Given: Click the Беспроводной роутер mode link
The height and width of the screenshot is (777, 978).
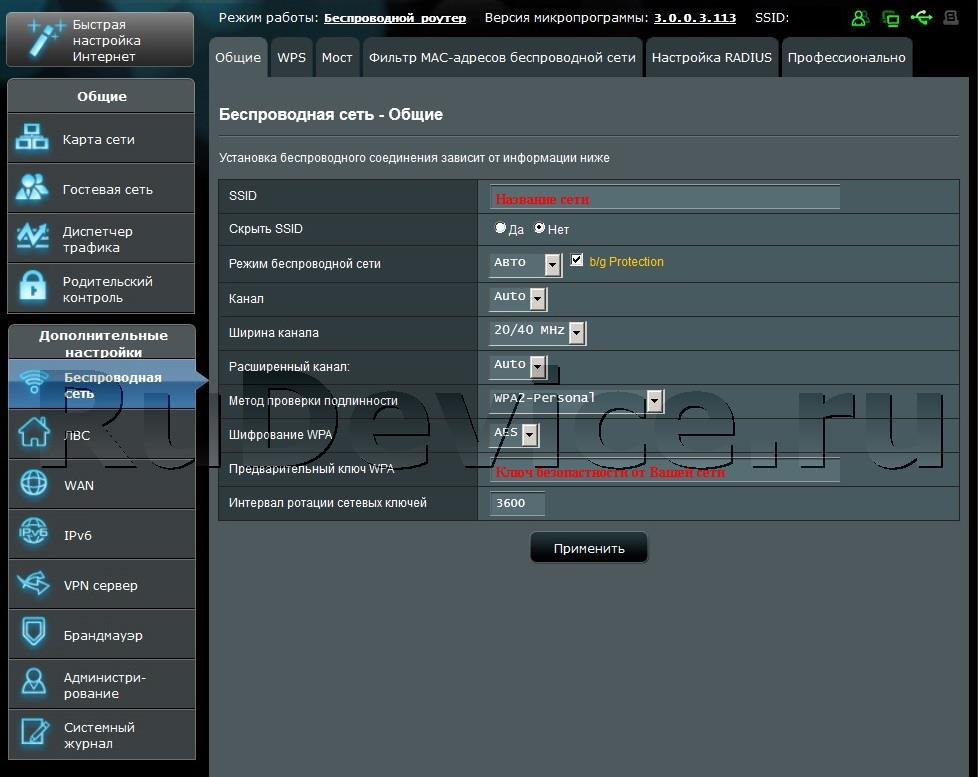Looking at the screenshot, I should click(x=395, y=18).
